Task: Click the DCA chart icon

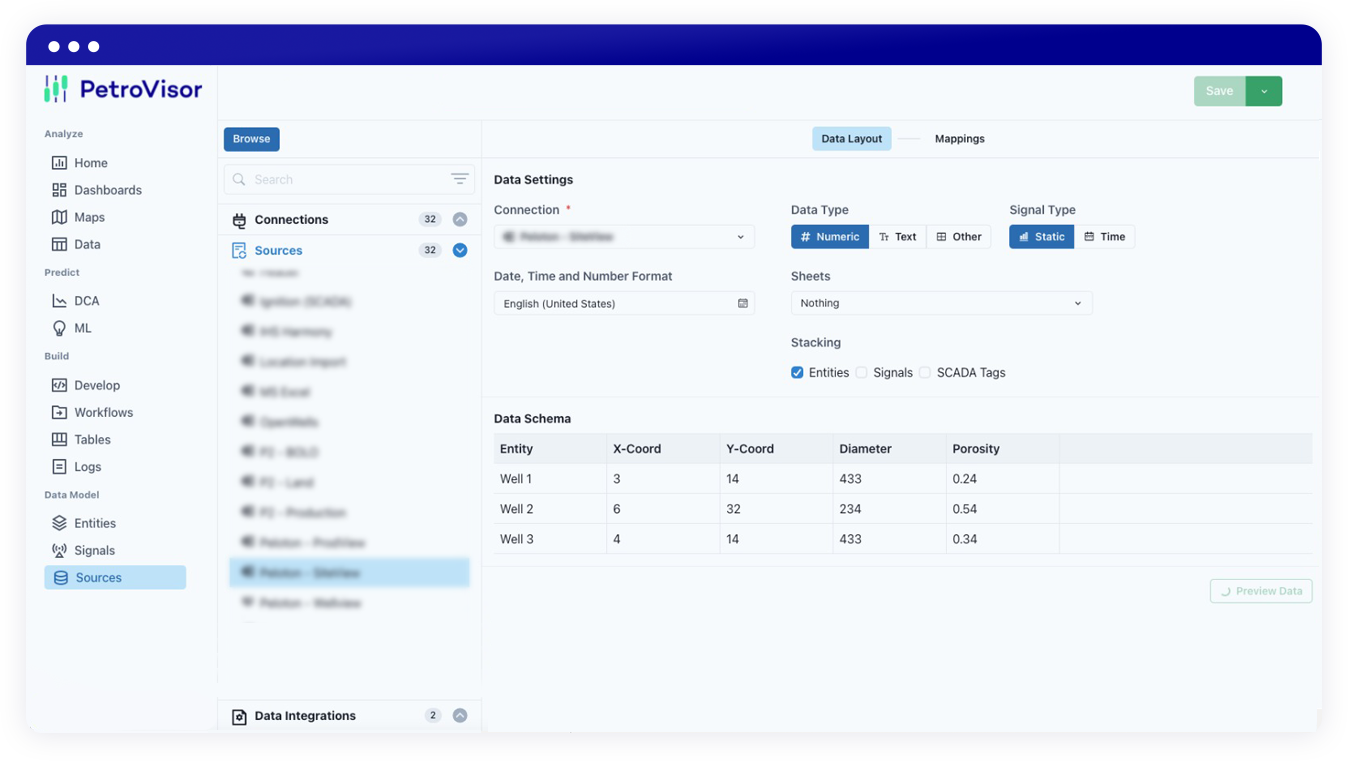Action: coord(59,301)
